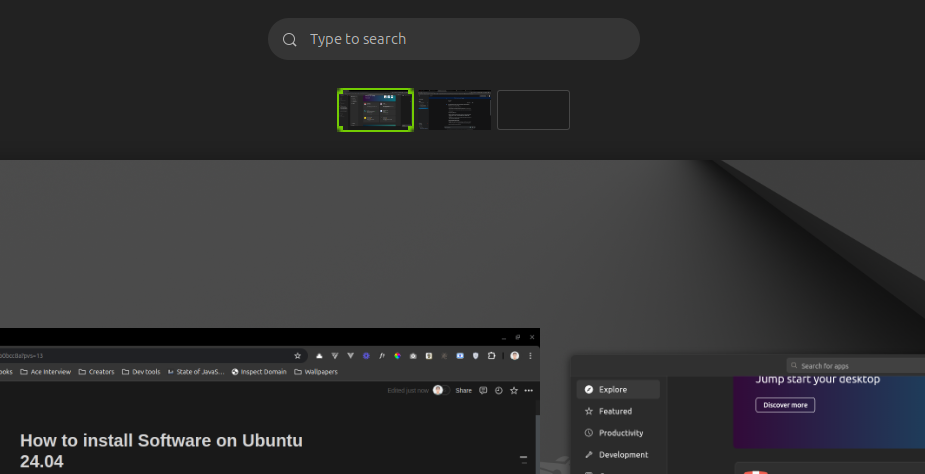Viewport: 925px width, 474px height.
Task: Click the 'Jump start your desktop' banner text
Action: pos(818,379)
